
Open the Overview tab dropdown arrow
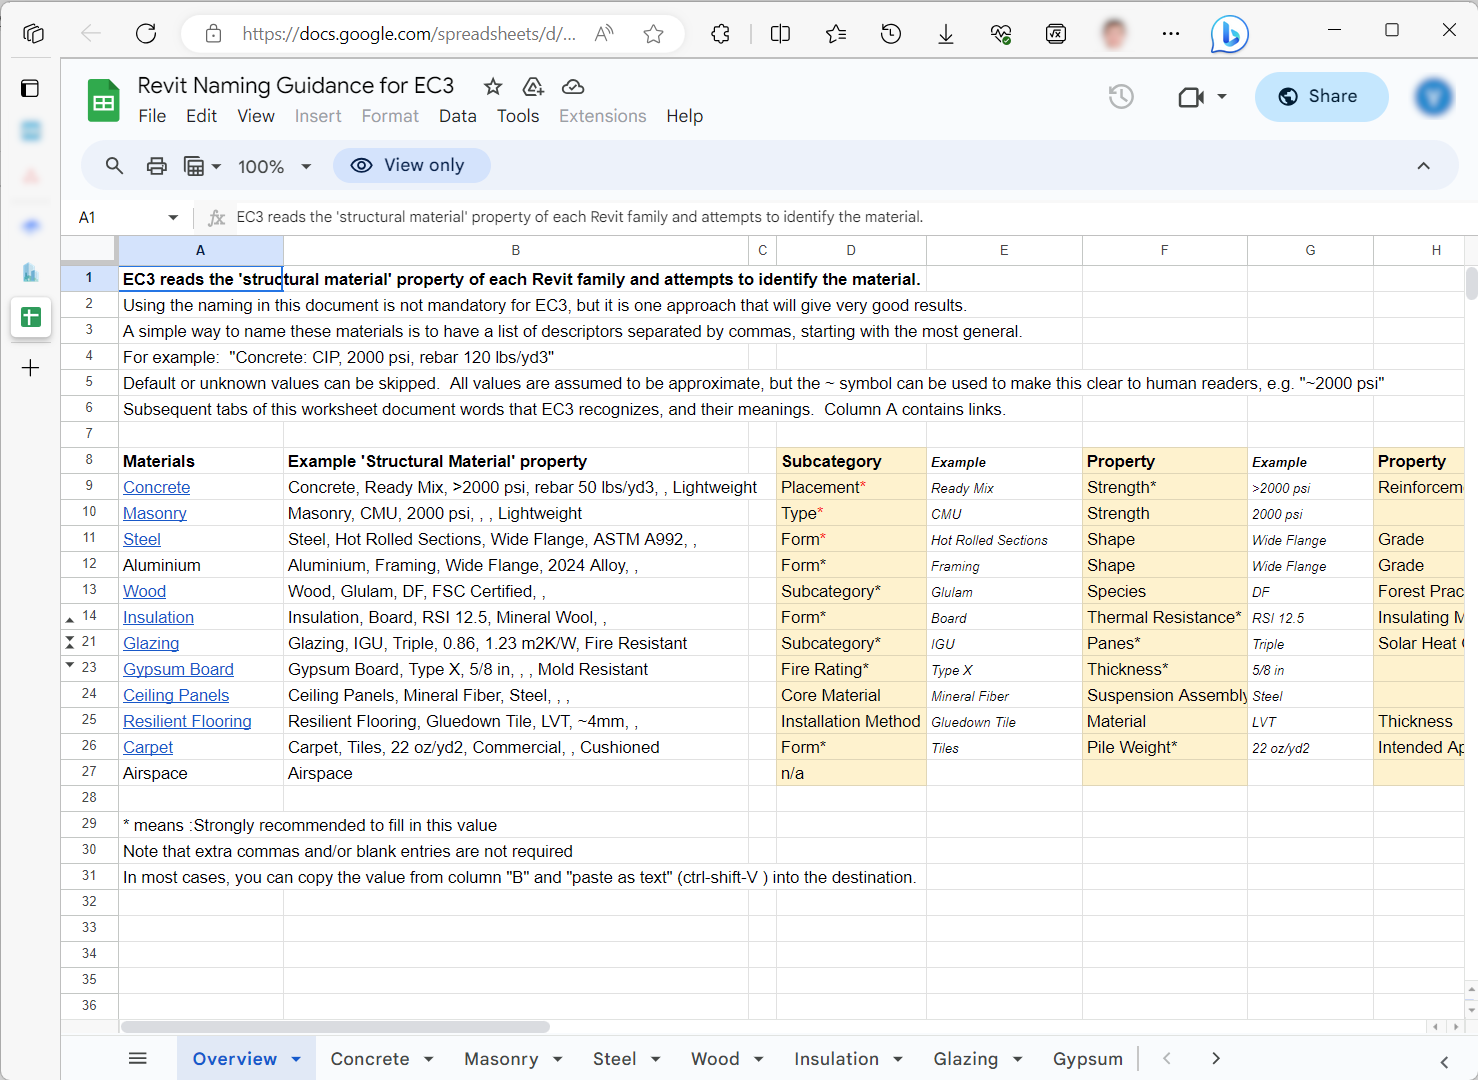(296, 1059)
